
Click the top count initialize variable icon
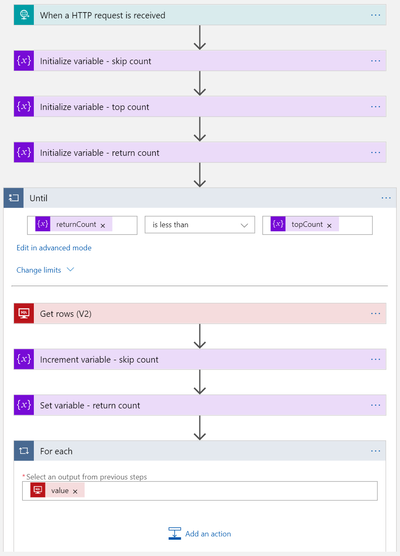pos(24,106)
